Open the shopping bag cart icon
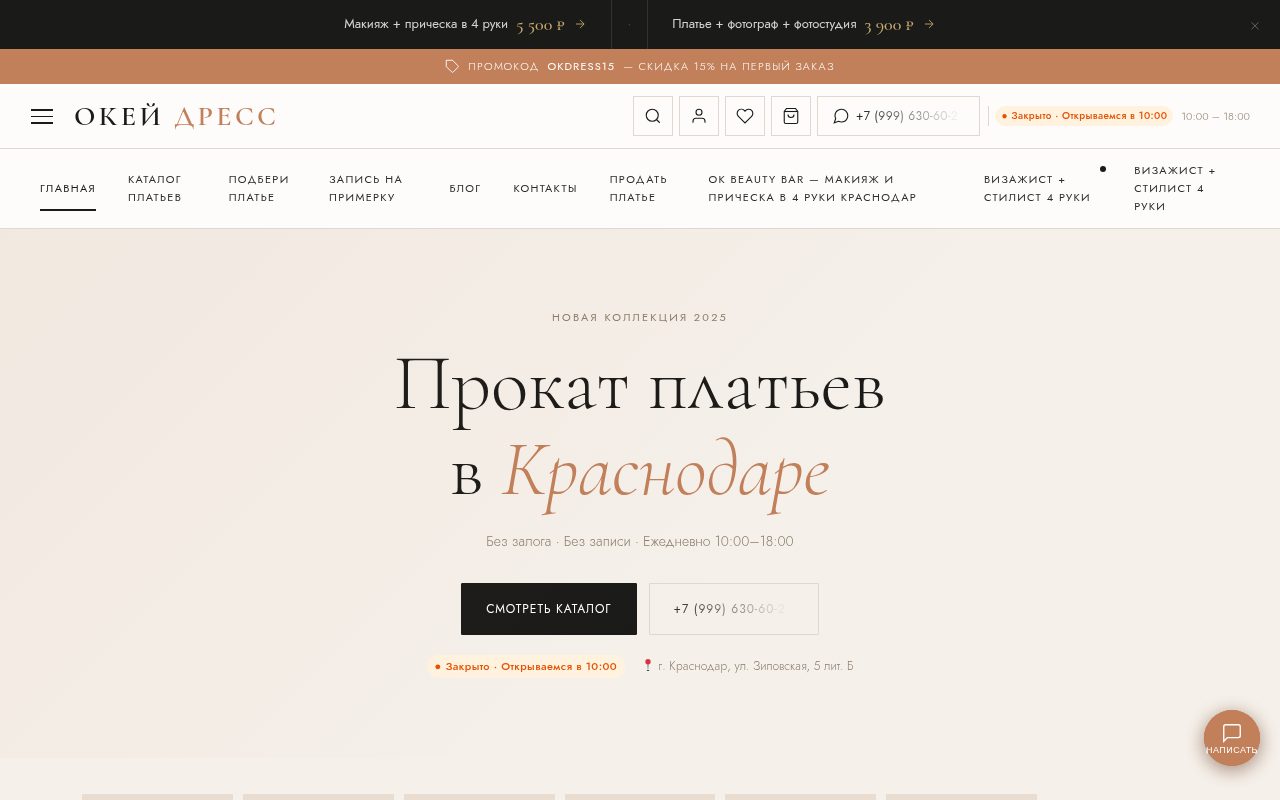1280x800 pixels. 791,116
